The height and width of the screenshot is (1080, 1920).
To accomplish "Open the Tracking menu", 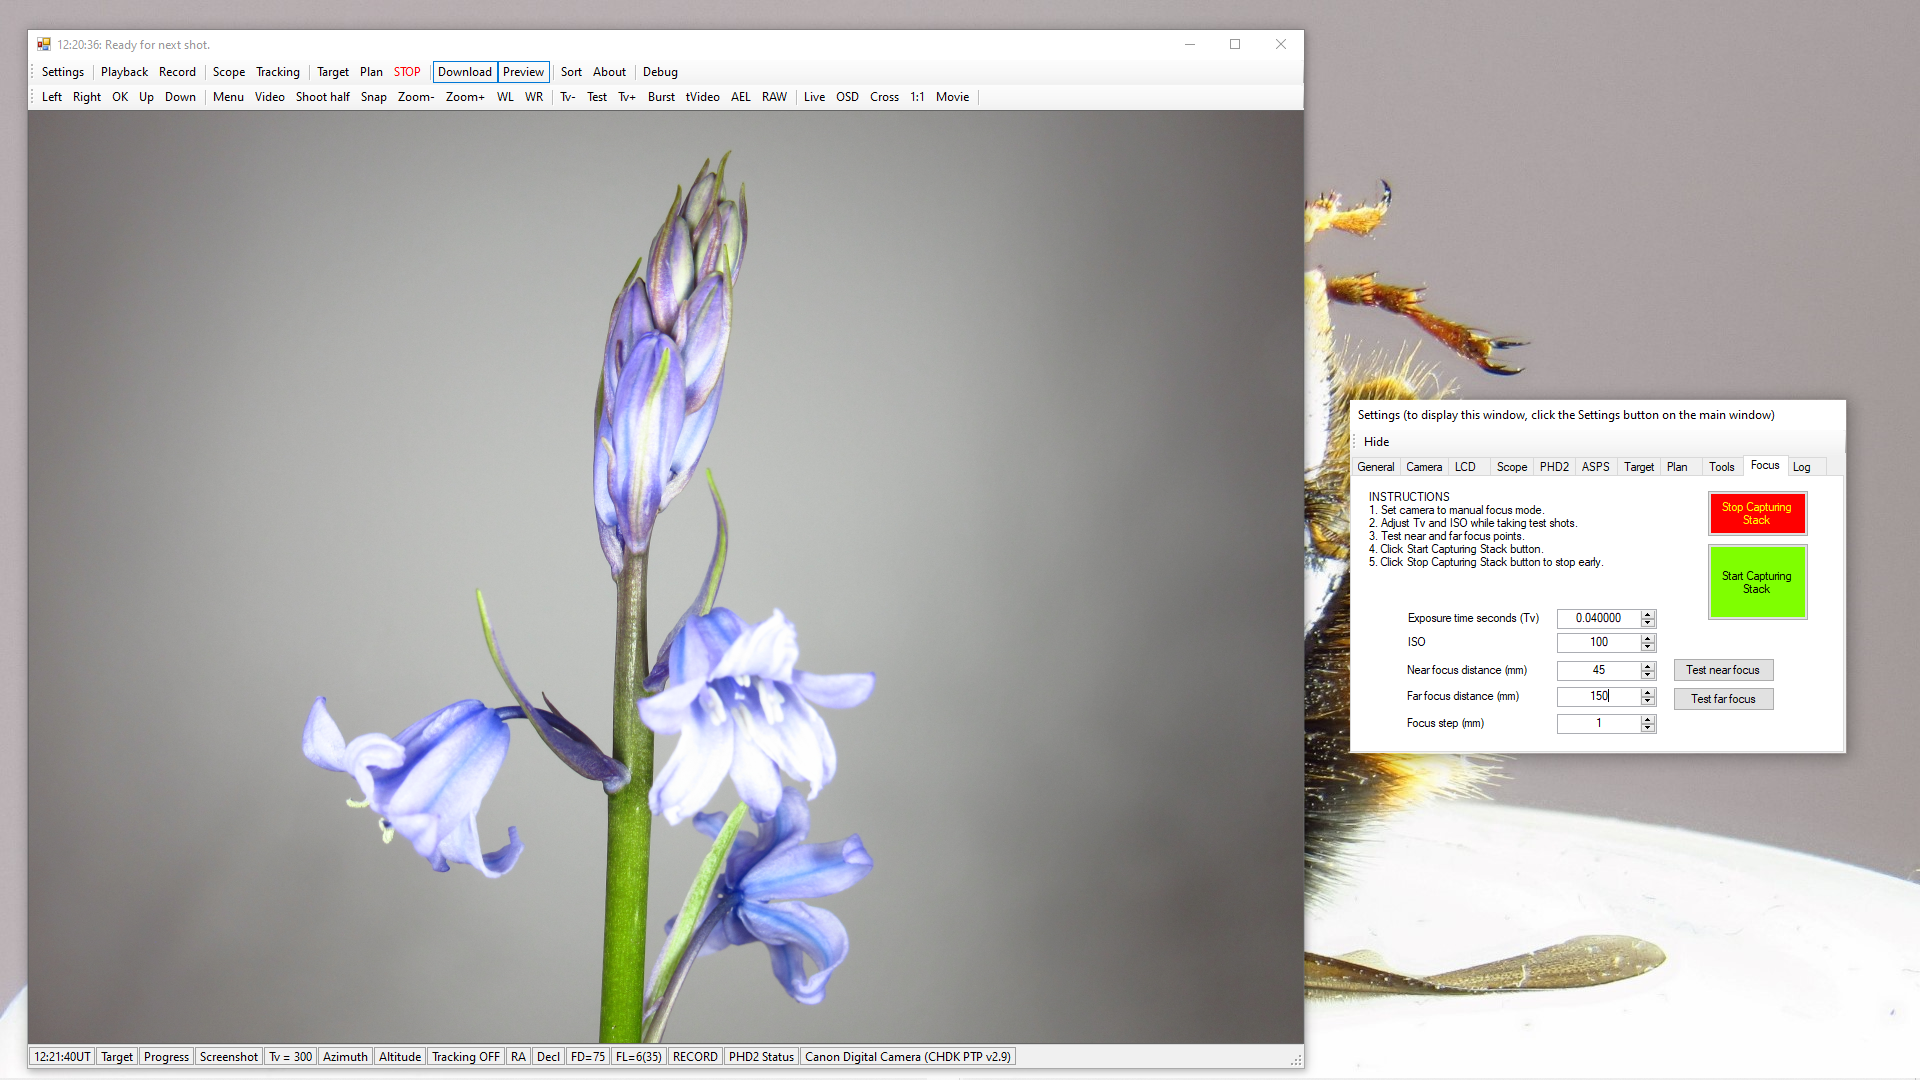I will [277, 72].
